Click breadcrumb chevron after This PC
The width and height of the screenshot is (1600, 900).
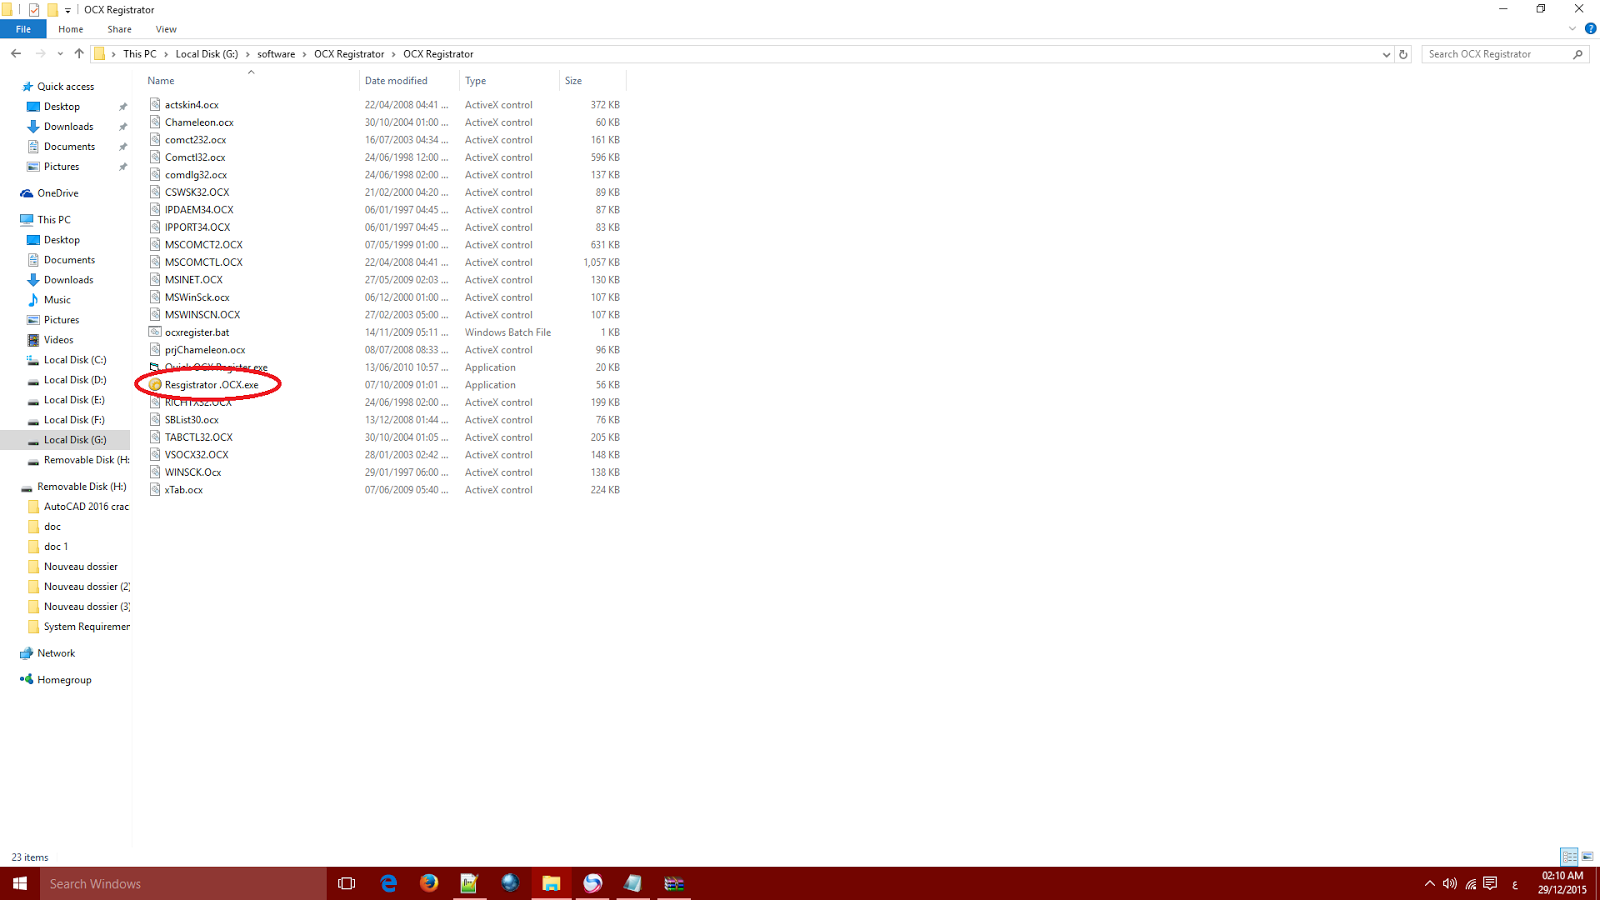pyautogui.click(x=166, y=54)
